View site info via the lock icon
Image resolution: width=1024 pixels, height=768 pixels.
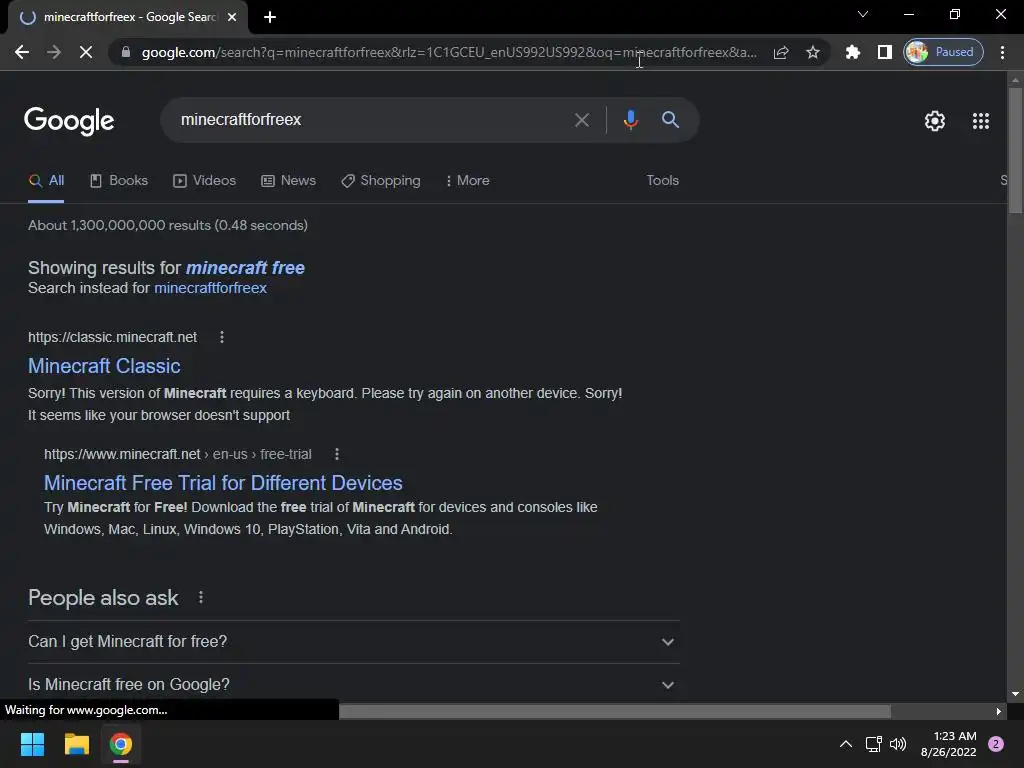tap(126, 52)
